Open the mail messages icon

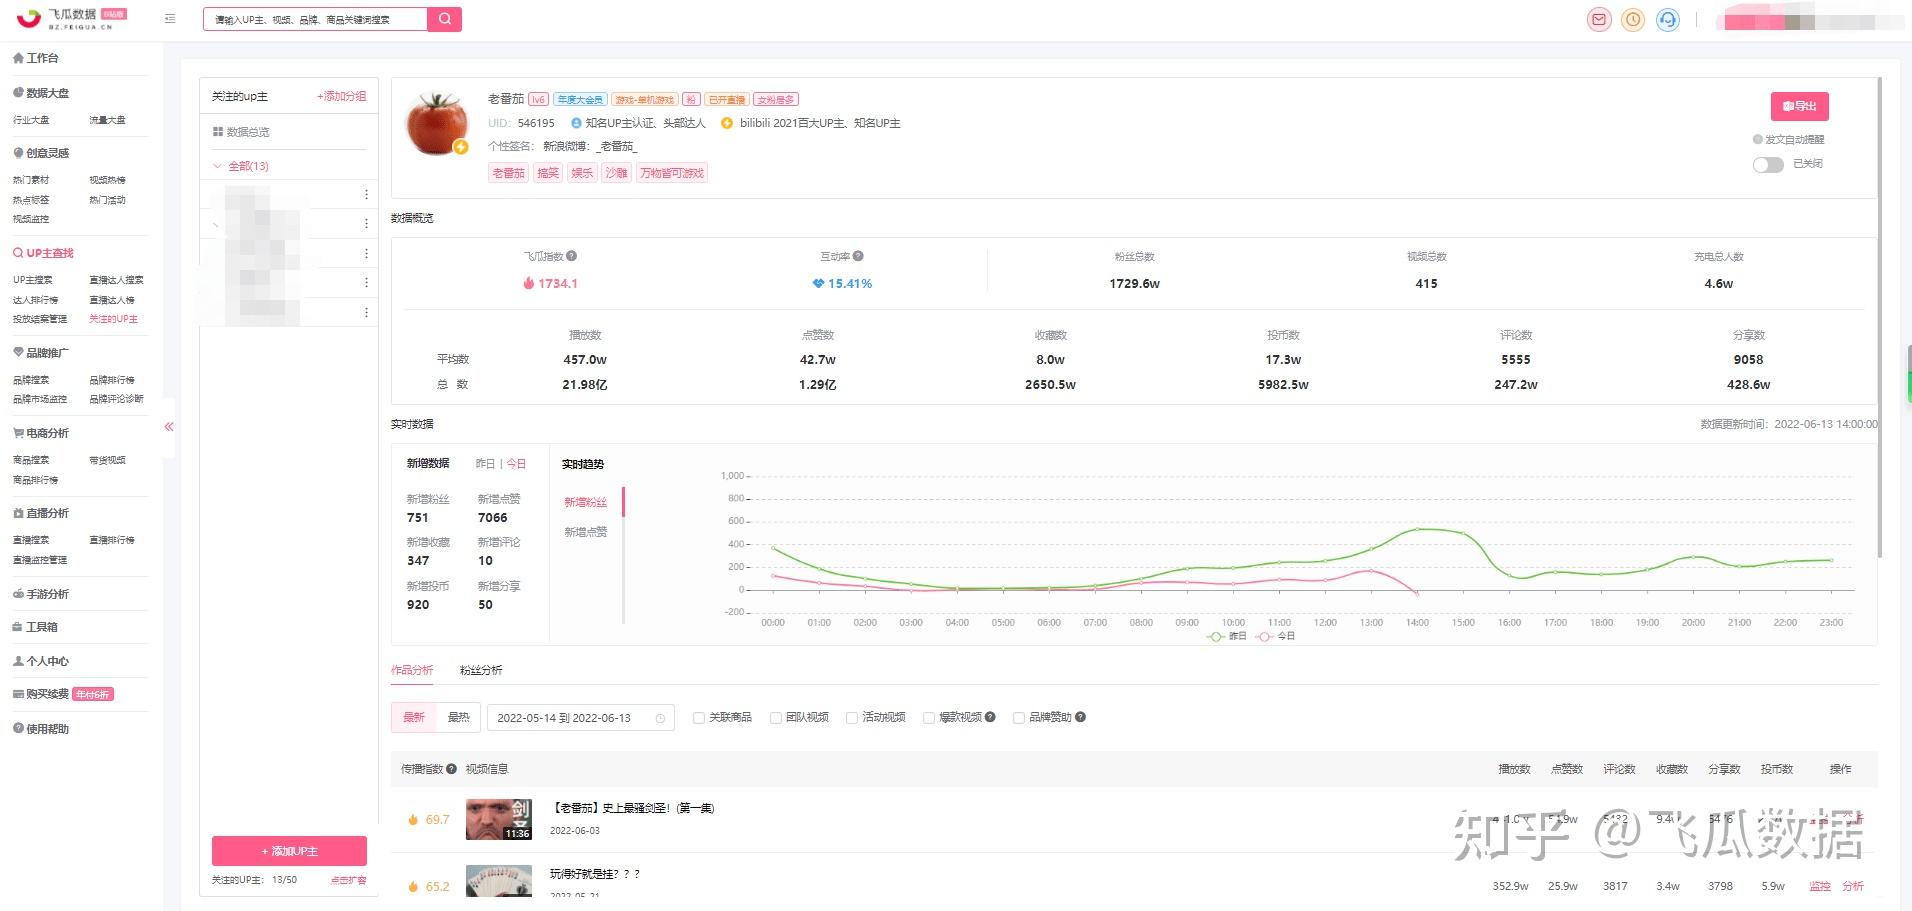point(1599,20)
